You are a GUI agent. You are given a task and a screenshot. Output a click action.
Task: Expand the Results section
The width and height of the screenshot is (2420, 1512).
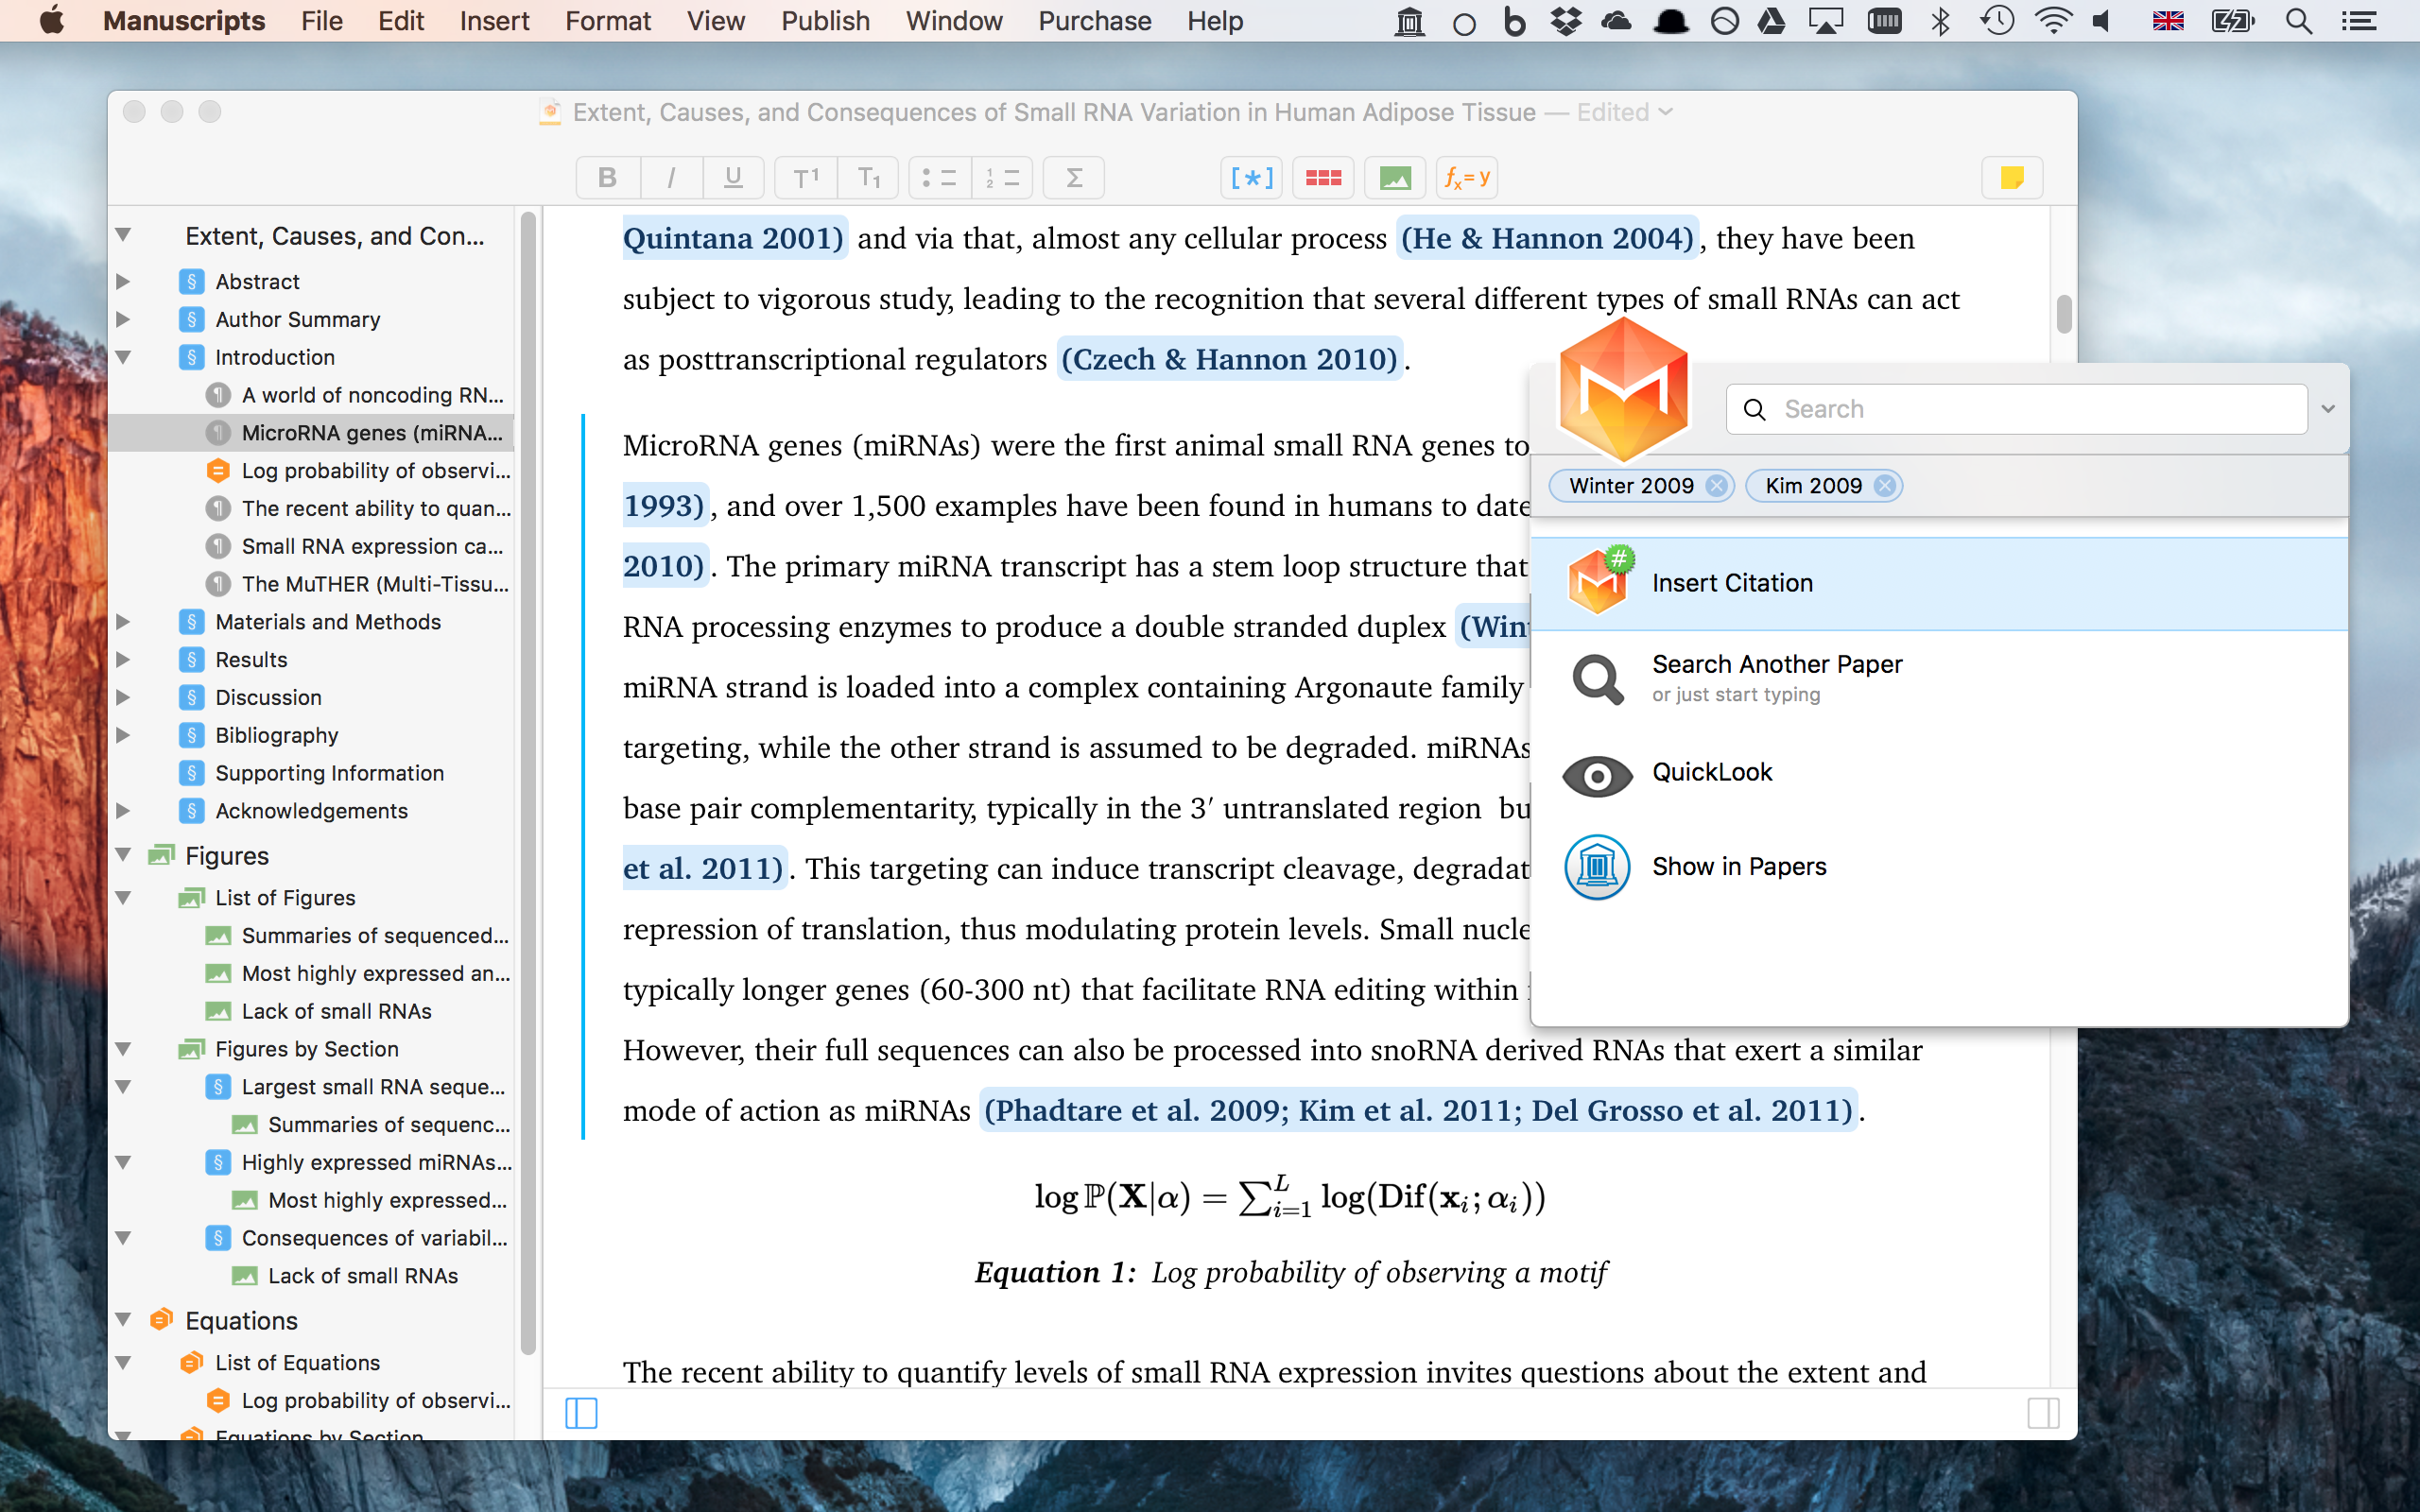tap(123, 660)
